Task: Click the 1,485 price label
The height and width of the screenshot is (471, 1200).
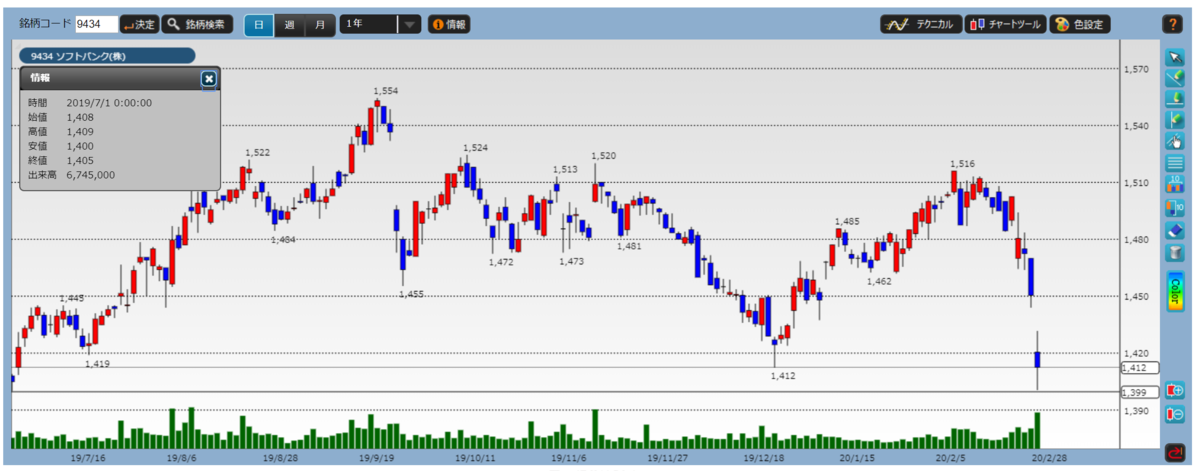Action: click(847, 221)
